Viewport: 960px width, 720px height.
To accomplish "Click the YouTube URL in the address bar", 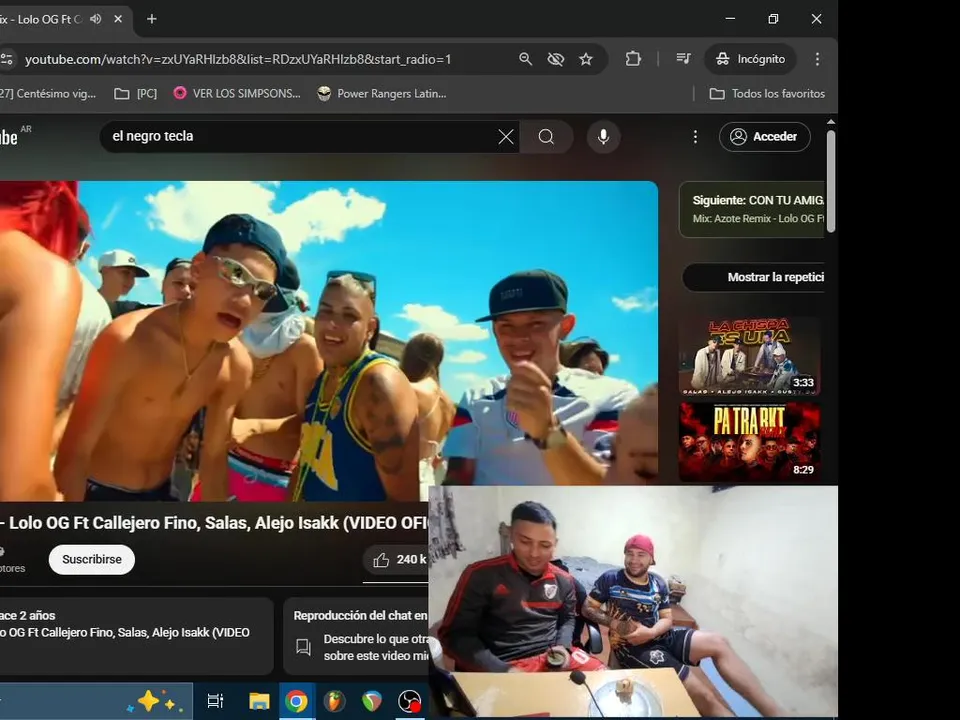I will point(238,59).
